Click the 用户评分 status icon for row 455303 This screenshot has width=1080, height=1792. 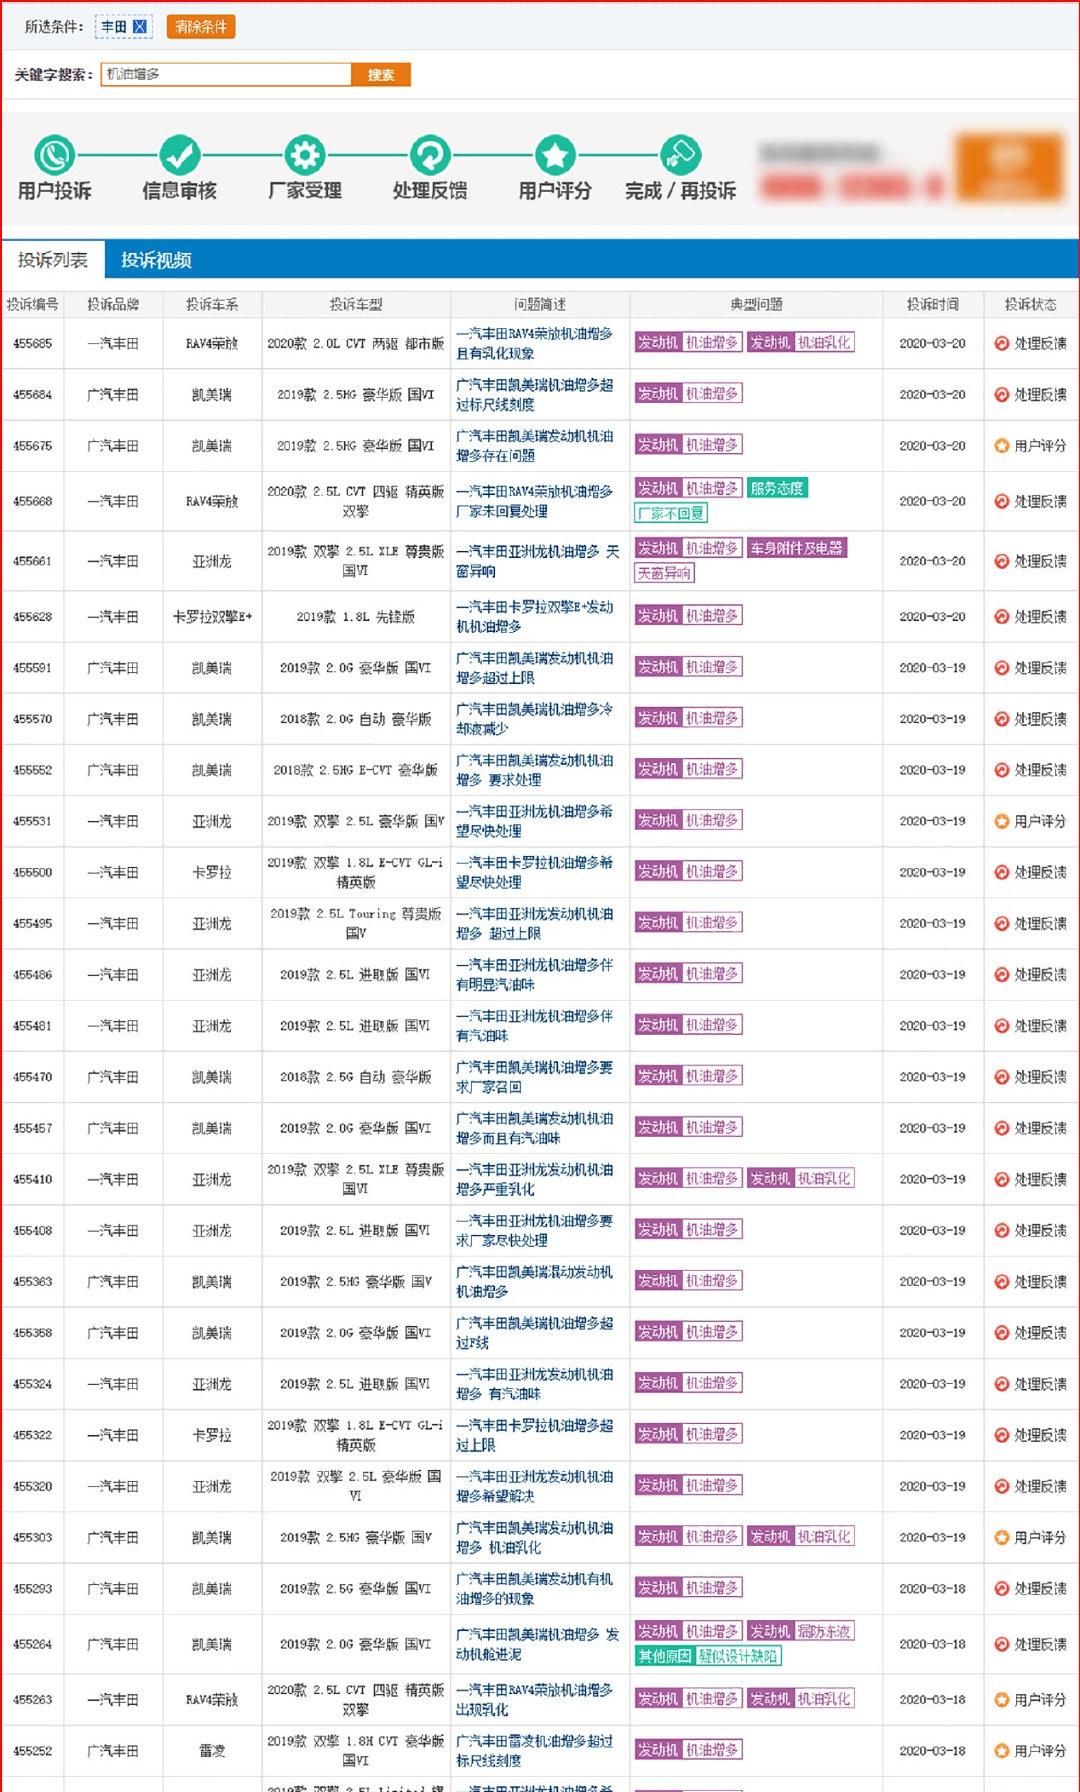pos(1001,1537)
